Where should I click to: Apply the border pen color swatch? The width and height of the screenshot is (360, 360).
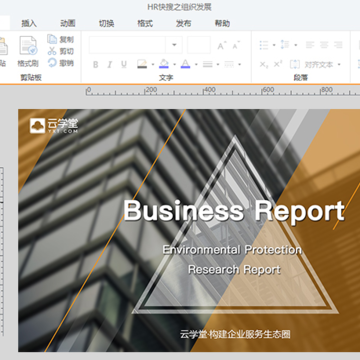point(142,64)
